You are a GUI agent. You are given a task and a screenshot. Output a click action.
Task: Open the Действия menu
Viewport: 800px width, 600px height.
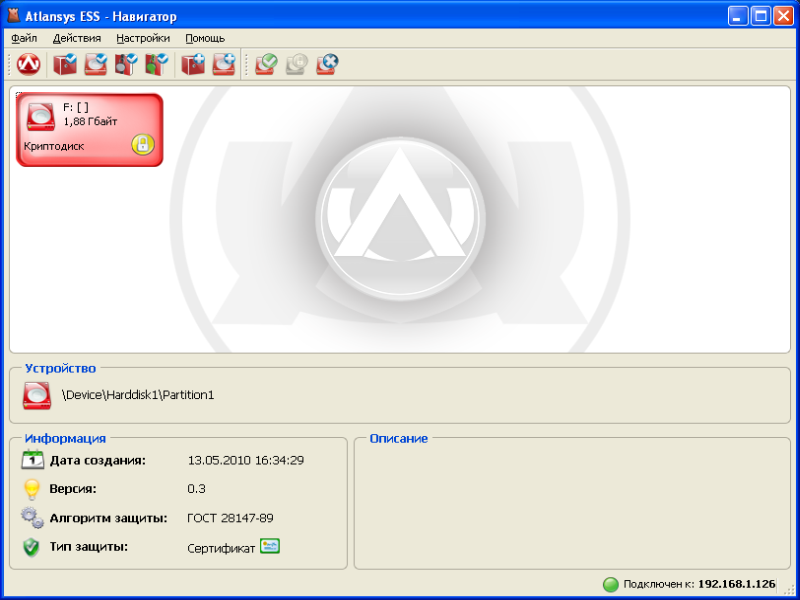[77, 38]
